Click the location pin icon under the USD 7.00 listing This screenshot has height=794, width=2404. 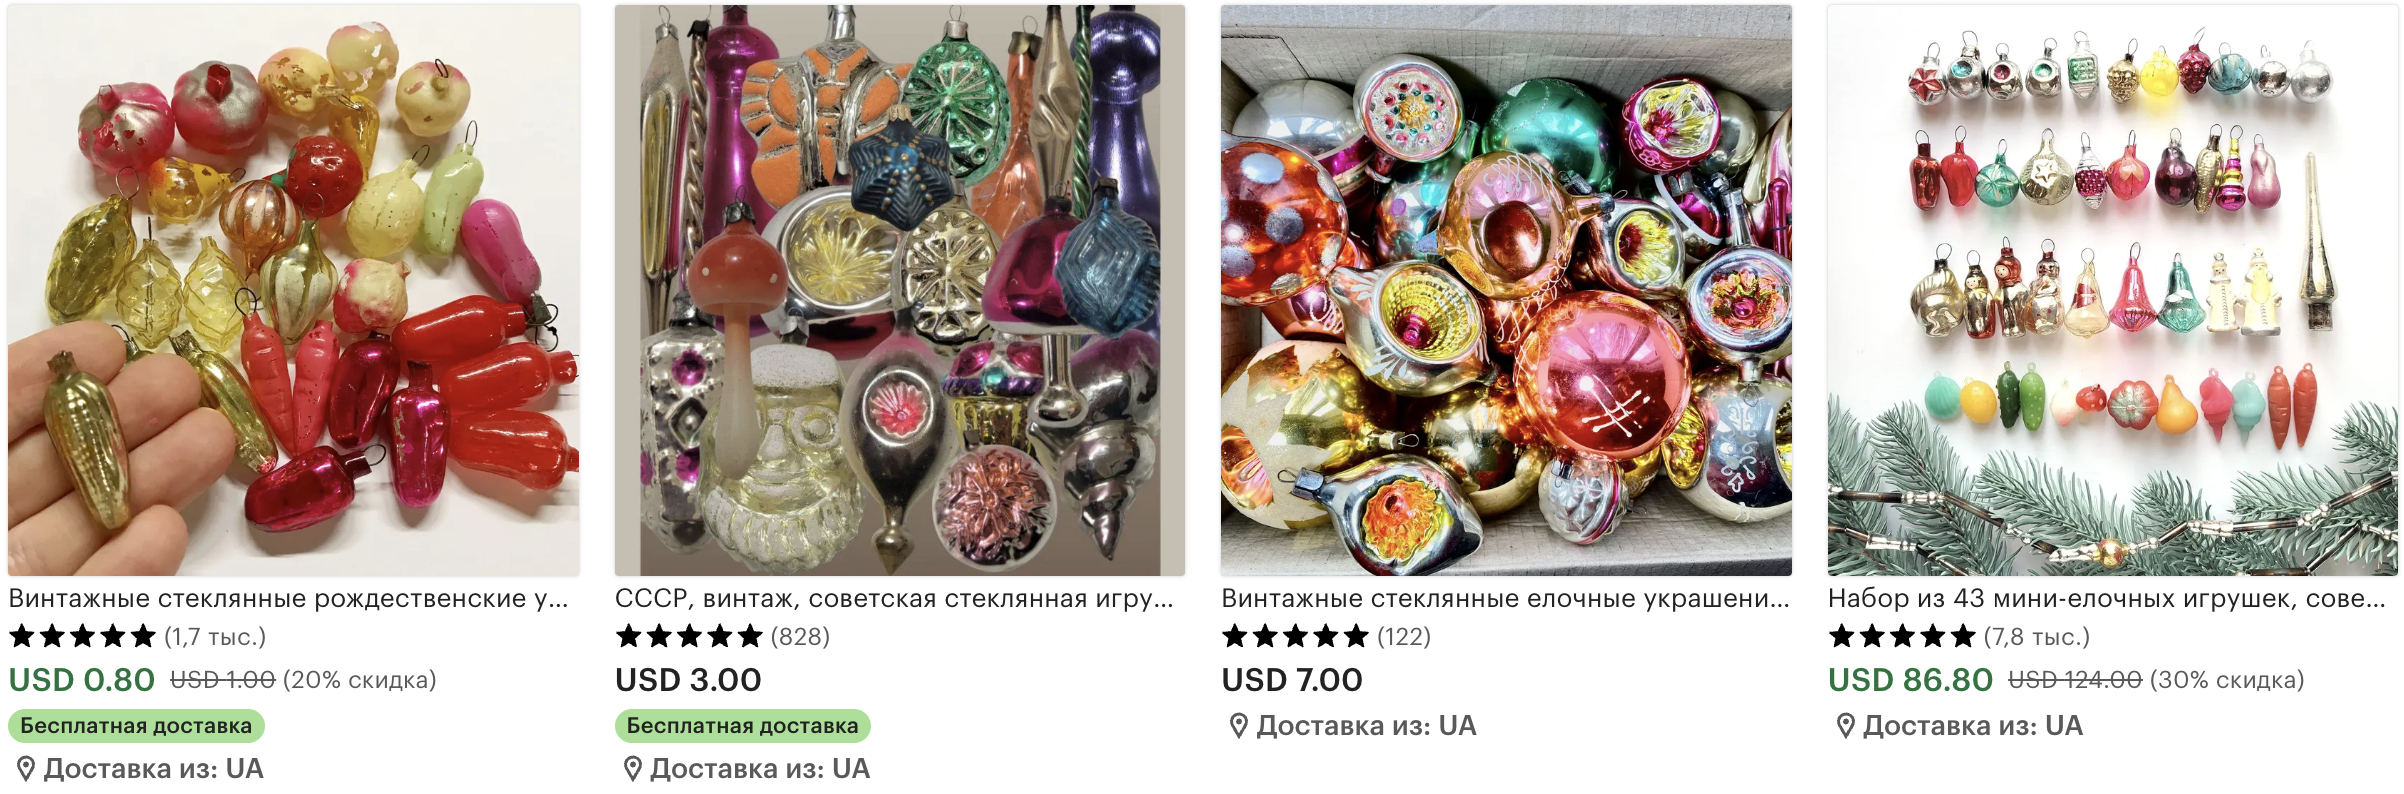(1238, 726)
